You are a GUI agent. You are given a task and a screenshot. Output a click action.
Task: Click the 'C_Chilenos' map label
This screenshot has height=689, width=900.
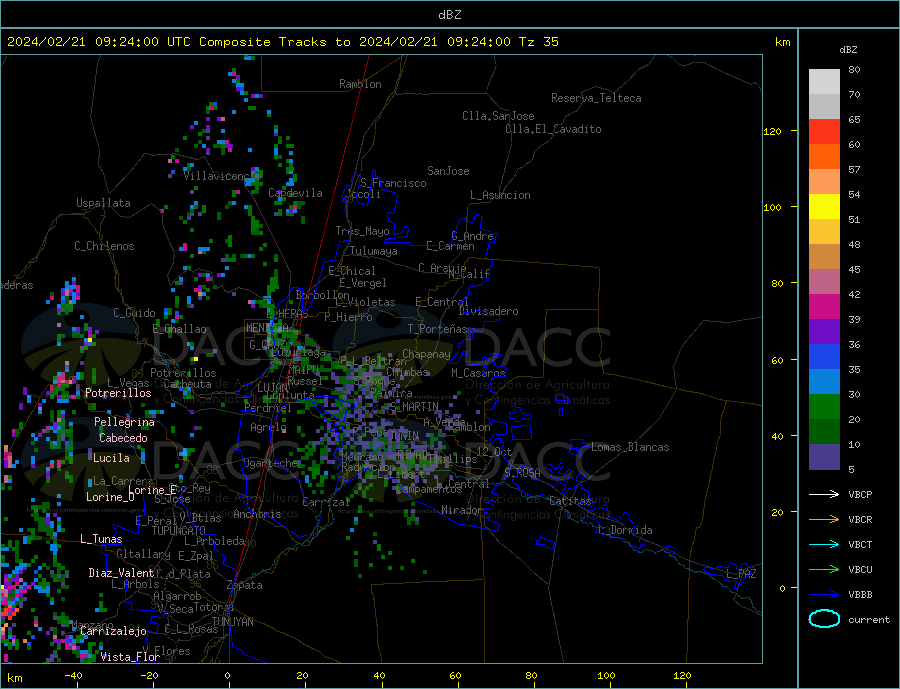point(104,246)
